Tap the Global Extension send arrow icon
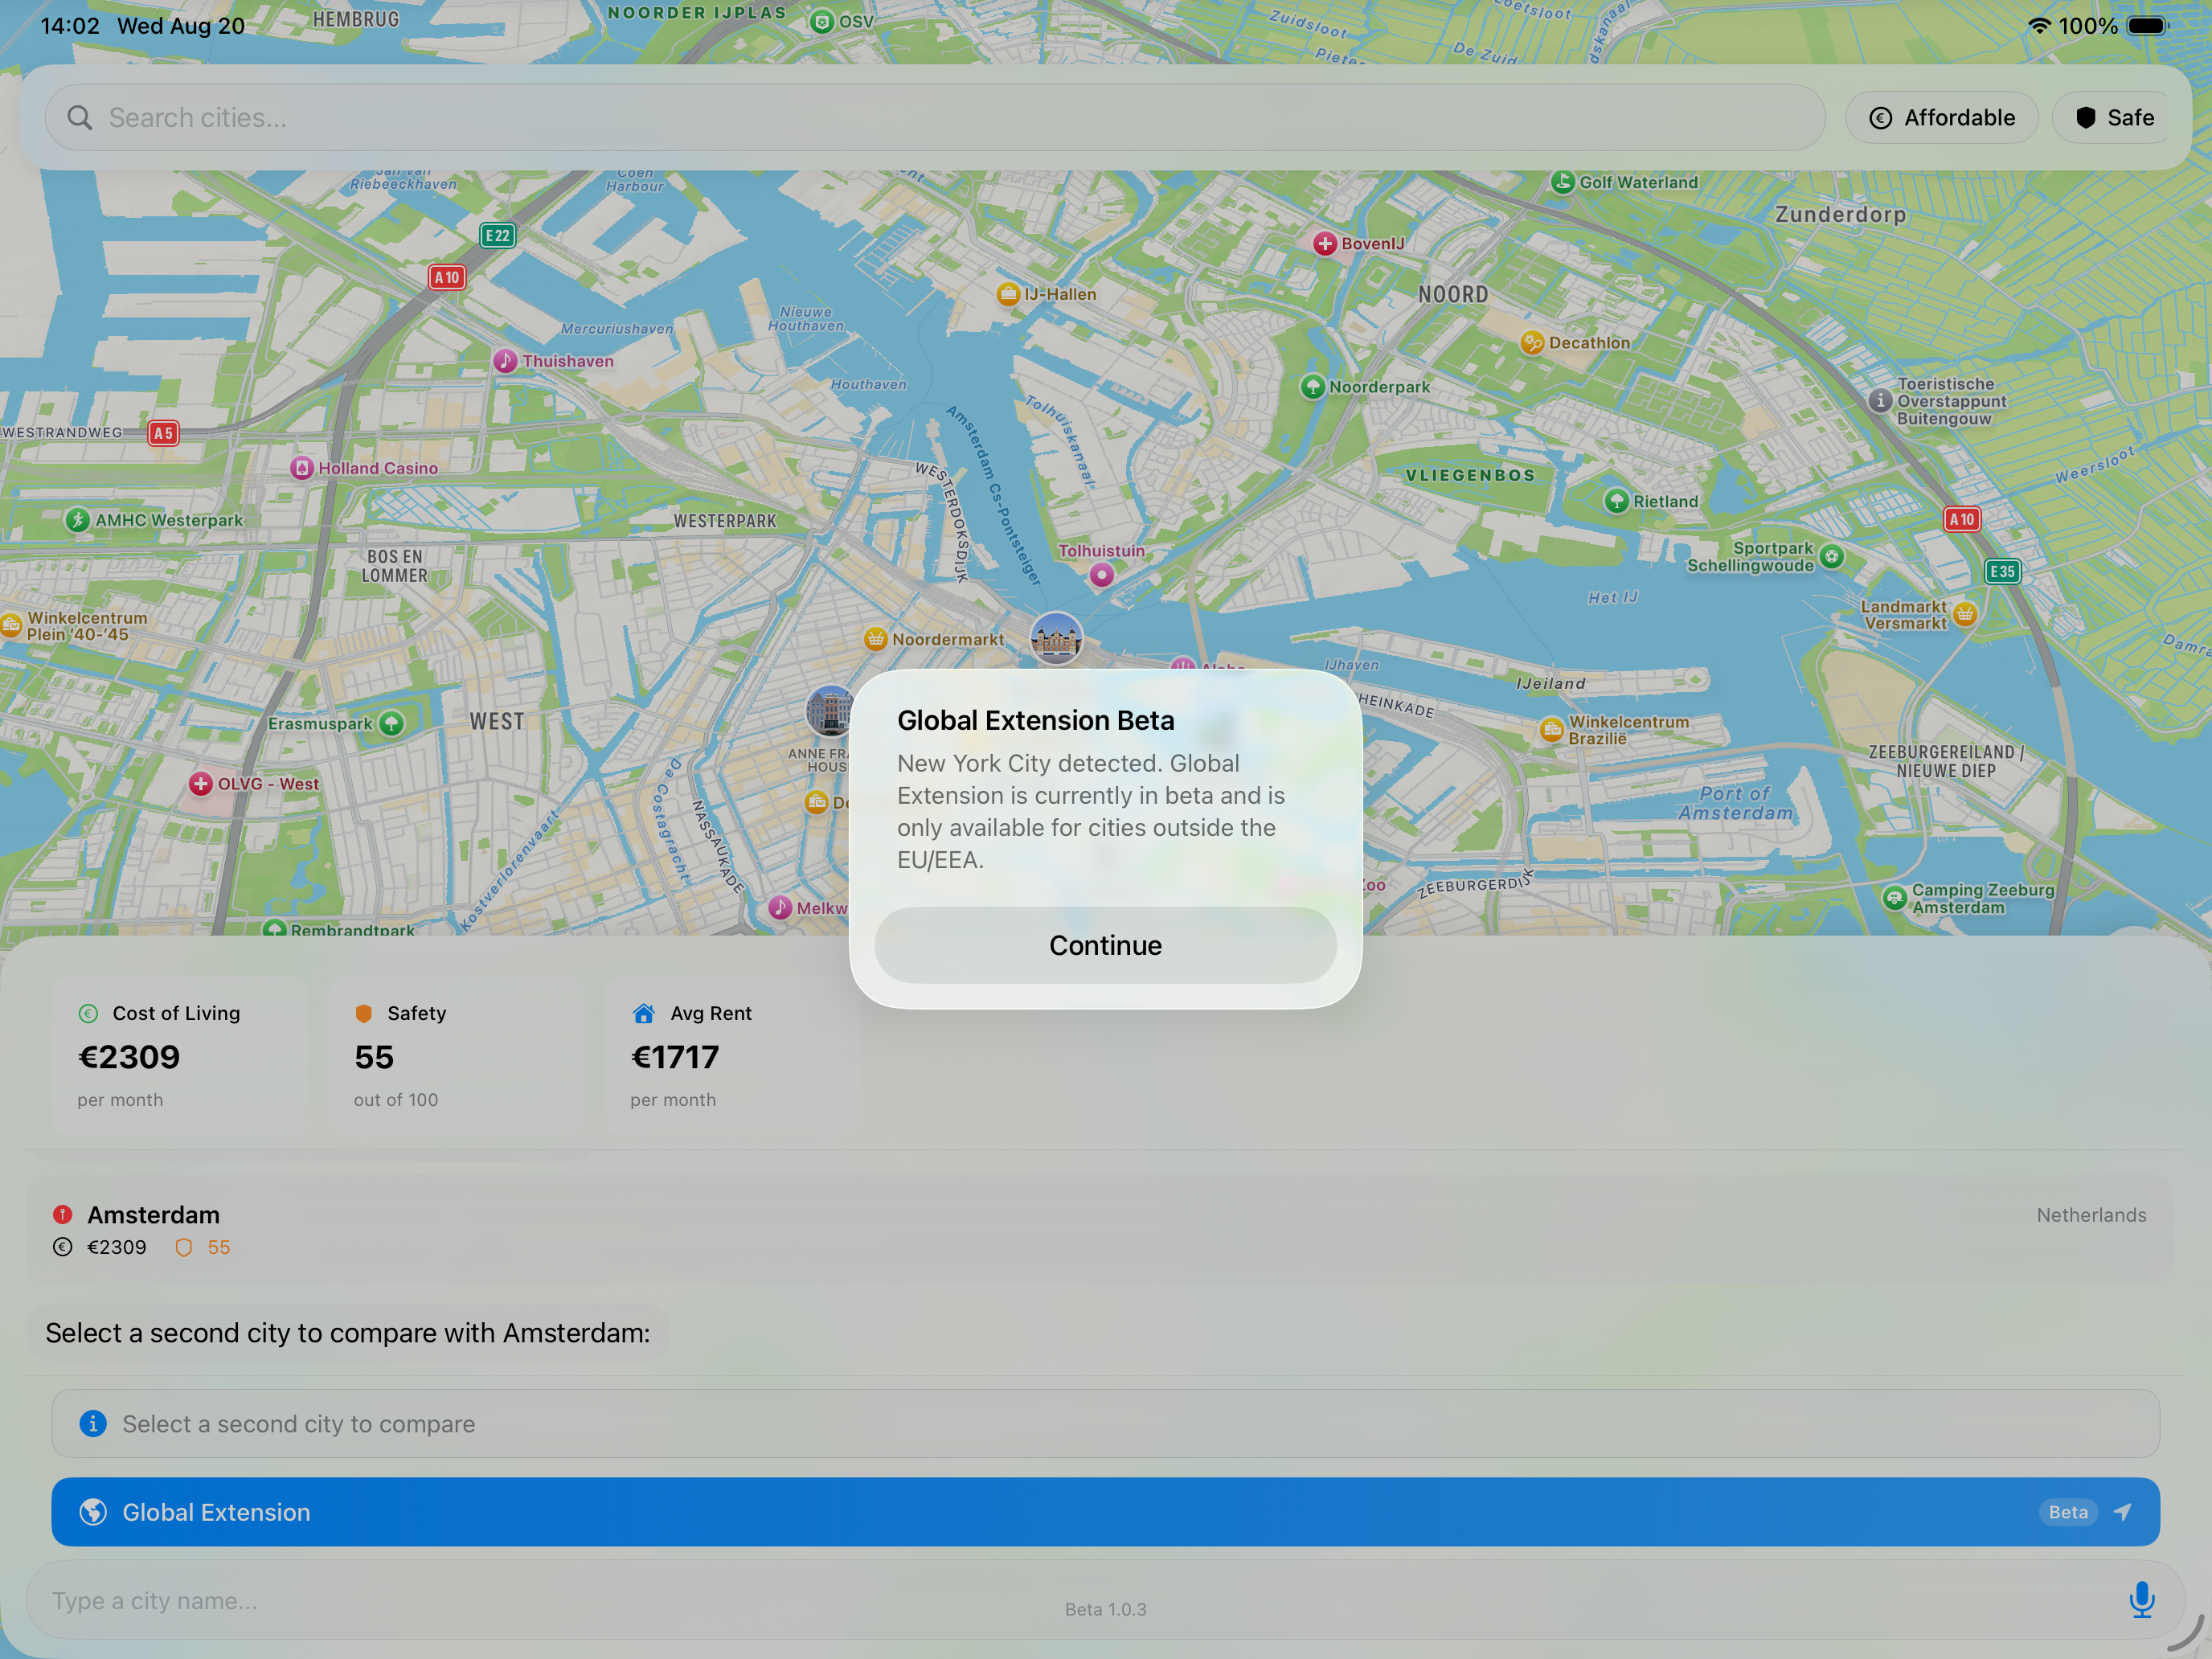2212x1659 pixels. [x=2122, y=1512]
